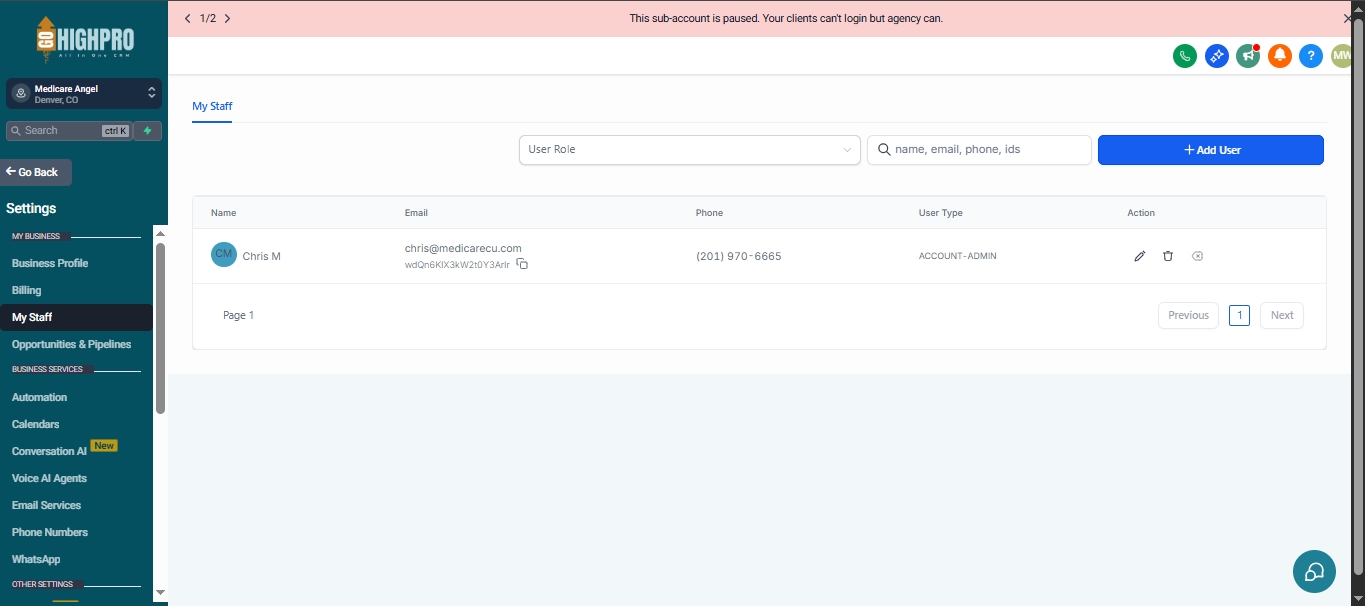Click the Go Back button
This screenshot has width=1365, height=606.
point(35,172)
